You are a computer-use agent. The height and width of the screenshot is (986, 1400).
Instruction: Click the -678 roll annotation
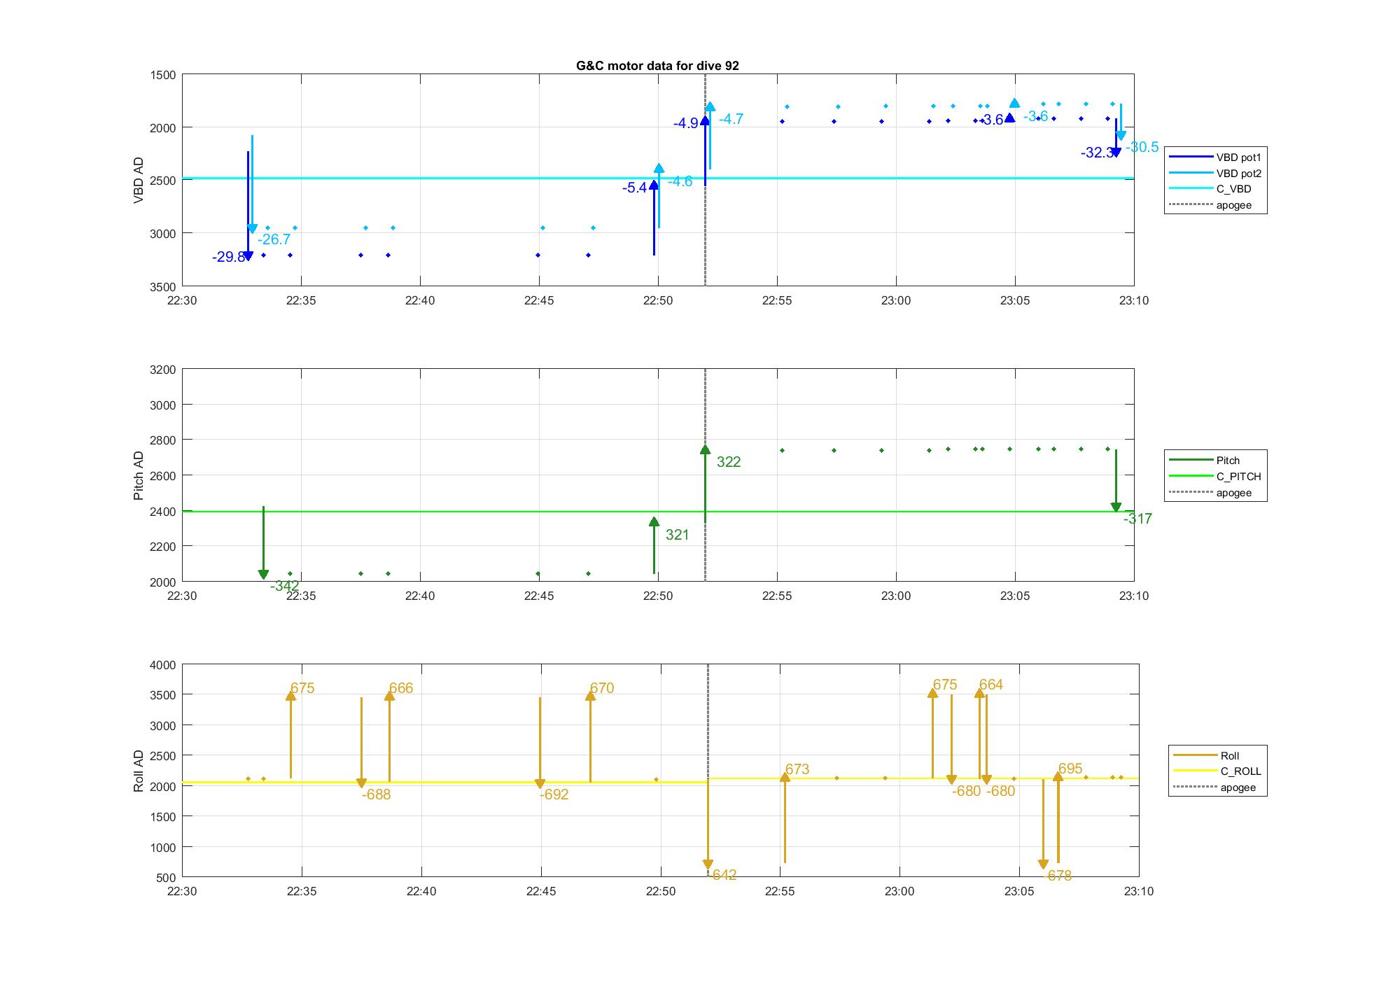pos(1058,875)
